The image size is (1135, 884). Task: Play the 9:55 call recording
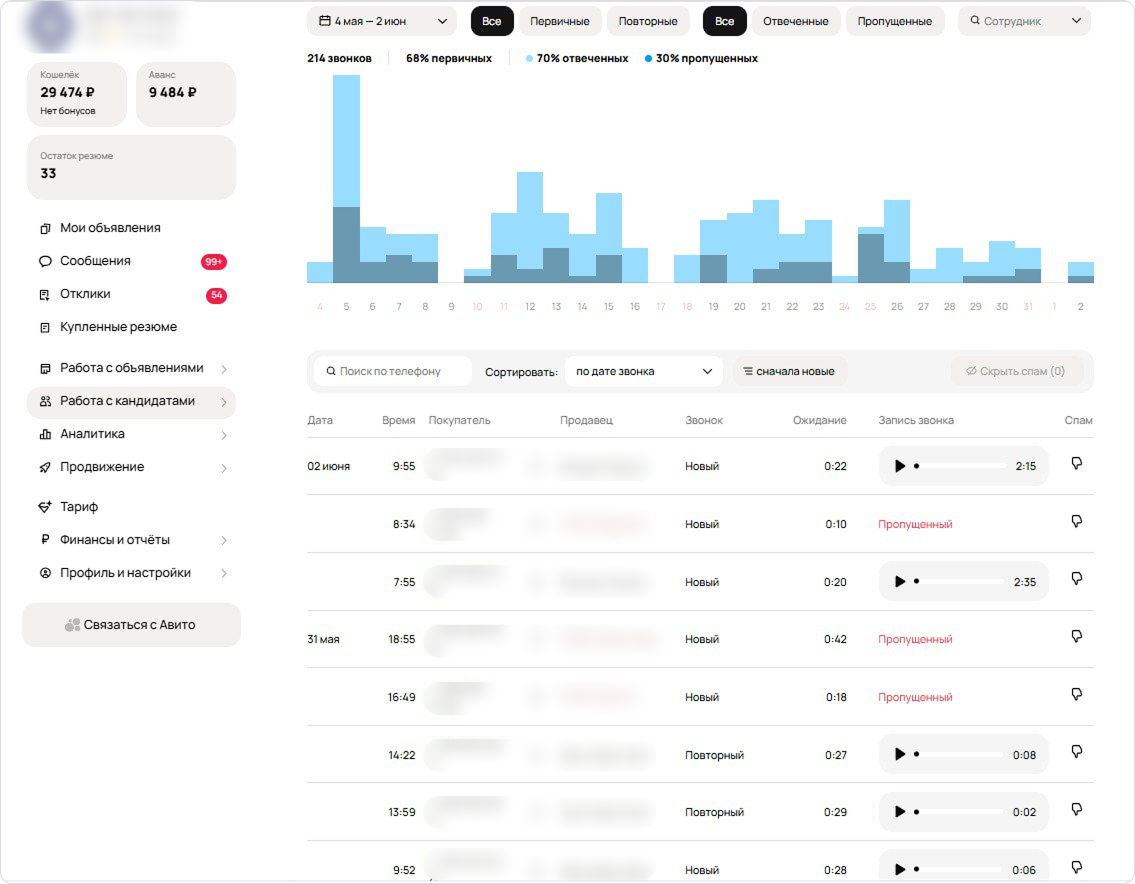coord(900,466)
